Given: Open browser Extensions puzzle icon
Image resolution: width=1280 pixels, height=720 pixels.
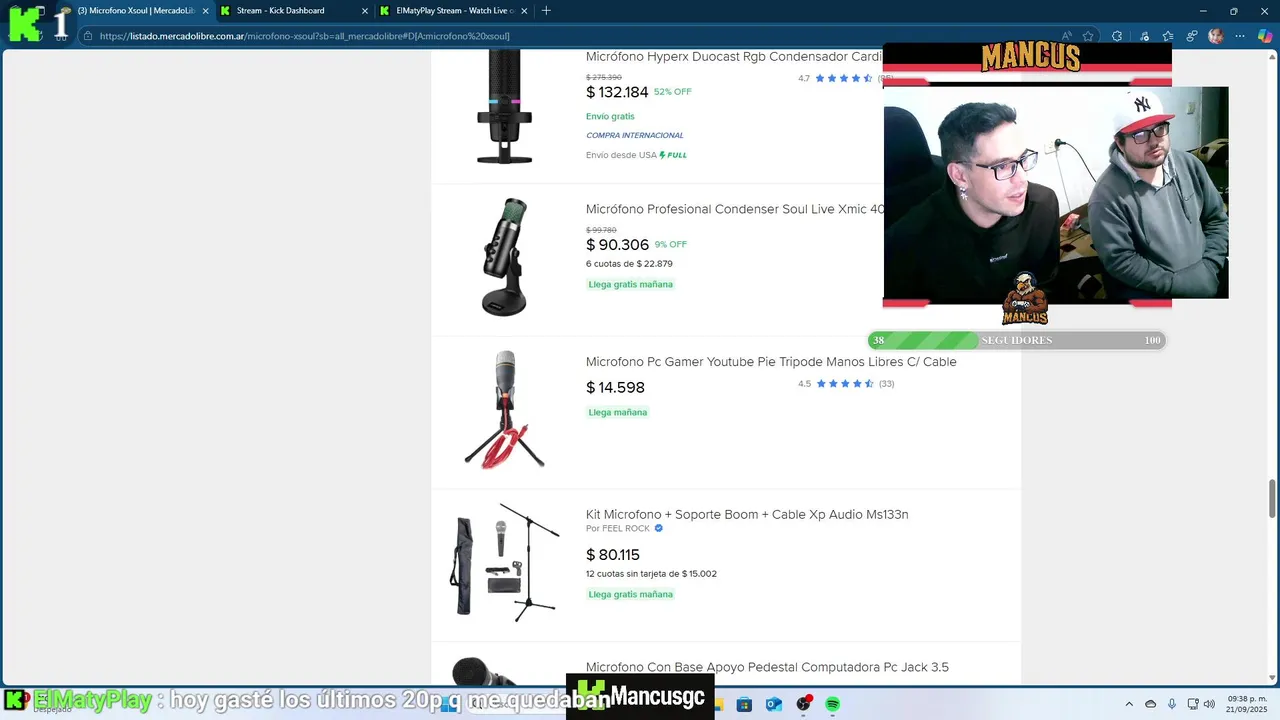Looking at the screenshot, I should pyautogui.click(x=1117, y=36).
